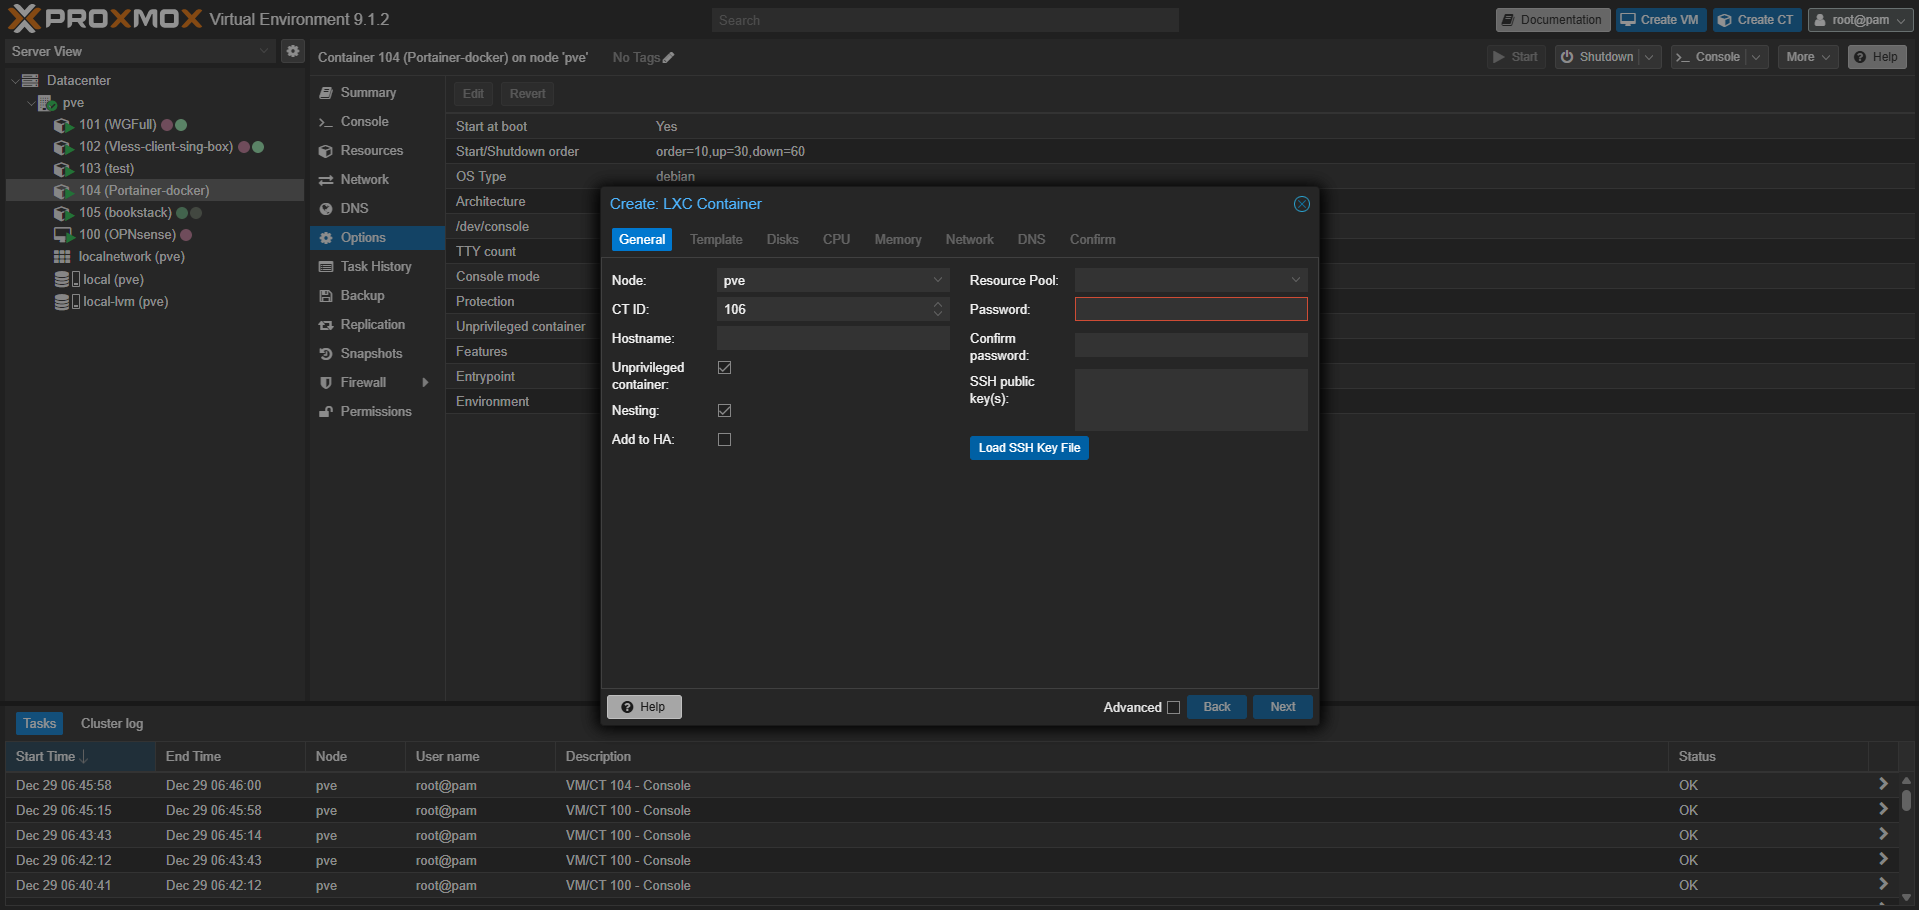Screen dimensions: 1919x910
Task: Click the Backup floppy icon in sidebar
Action: tap(326, 296)
